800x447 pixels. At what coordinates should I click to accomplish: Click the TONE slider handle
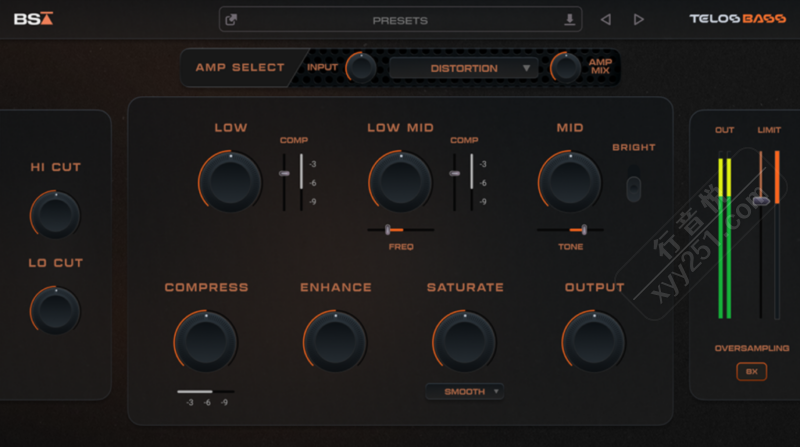point(584,230)
